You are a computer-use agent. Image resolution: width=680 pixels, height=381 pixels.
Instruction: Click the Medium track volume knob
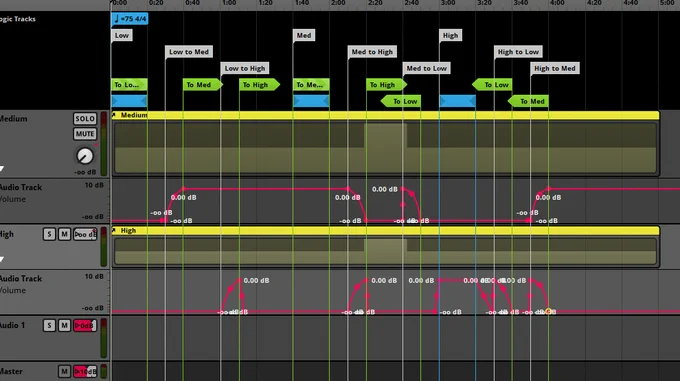click(85, 156)
